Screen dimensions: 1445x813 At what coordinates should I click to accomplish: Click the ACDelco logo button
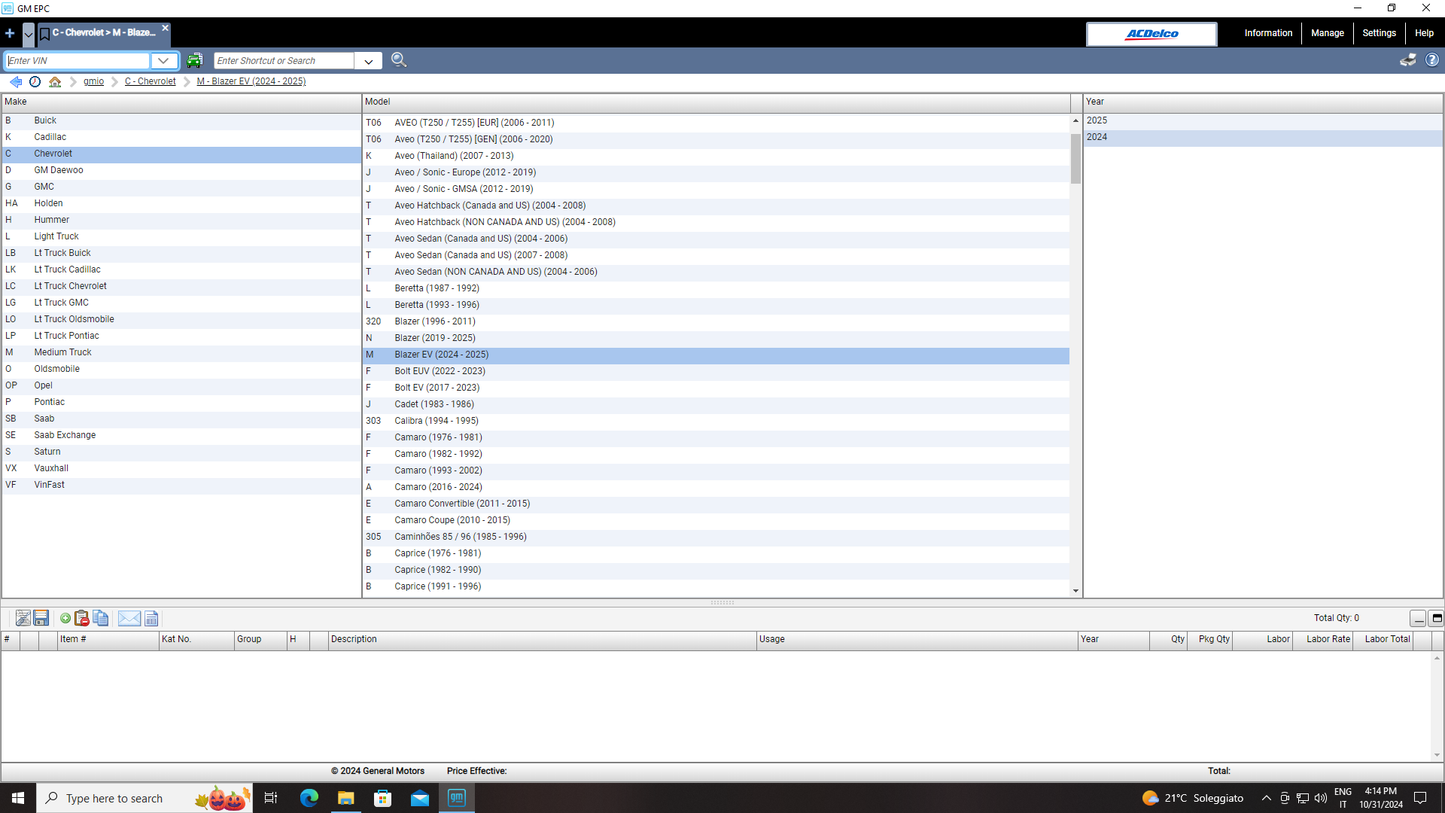pos(1152,34)
